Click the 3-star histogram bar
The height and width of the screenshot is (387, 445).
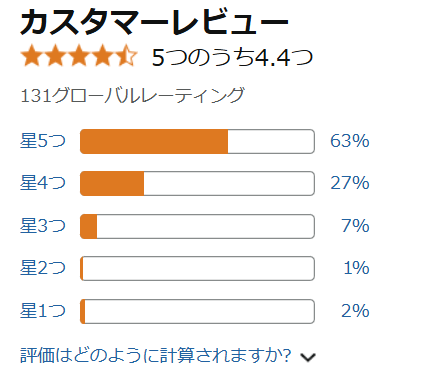[197, 226]
